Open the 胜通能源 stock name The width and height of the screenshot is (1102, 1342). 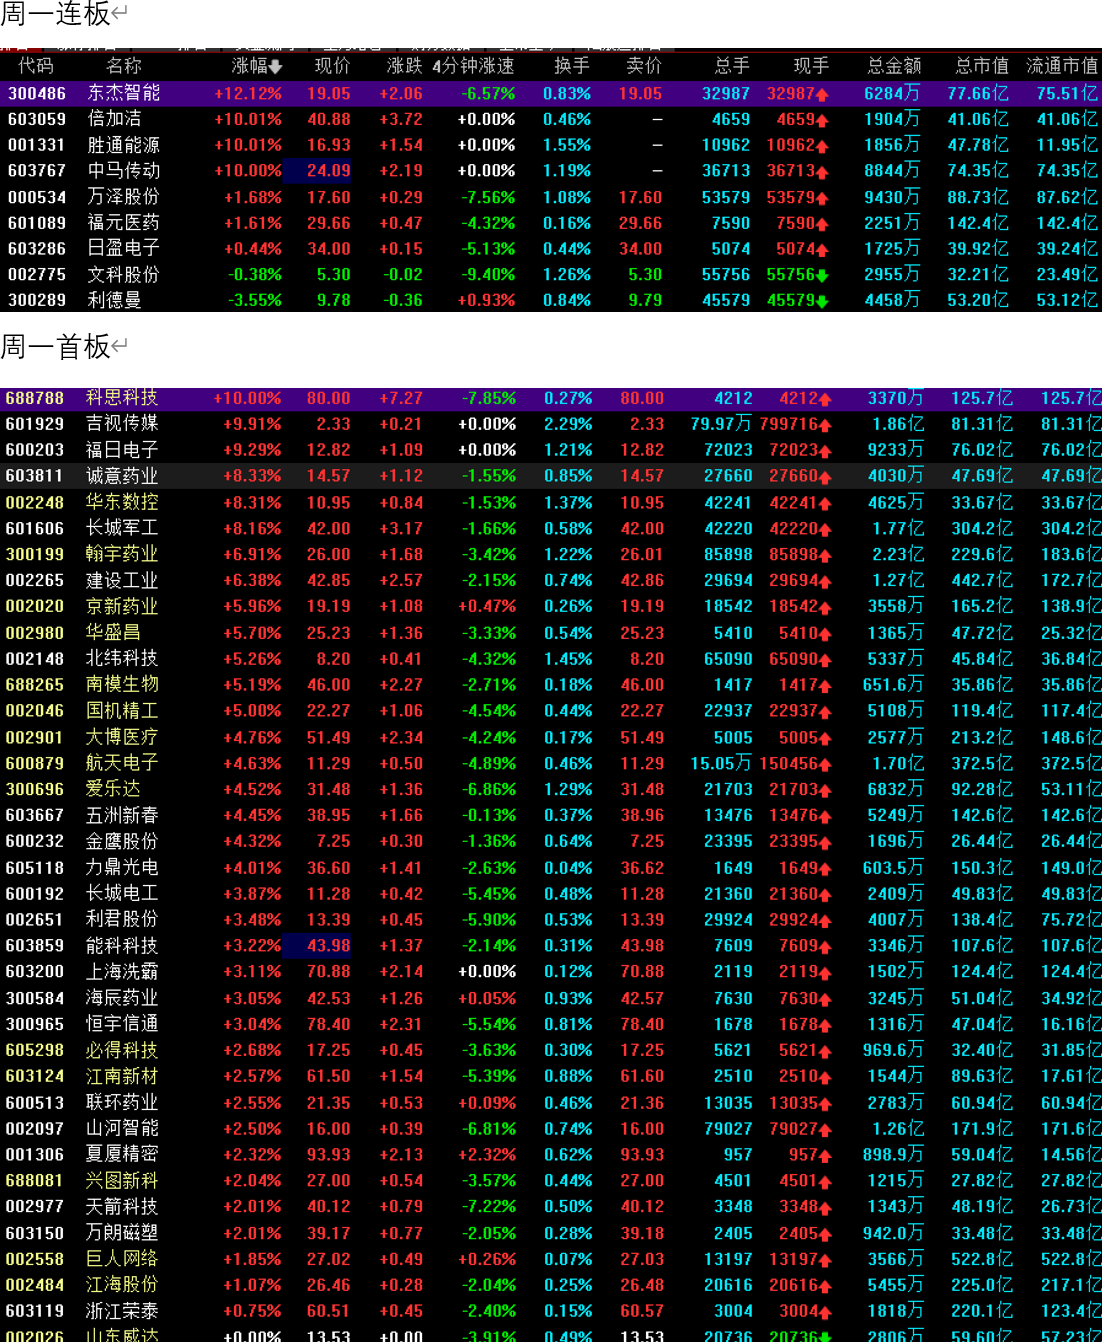pyautogui.click(x=123, y=145)
